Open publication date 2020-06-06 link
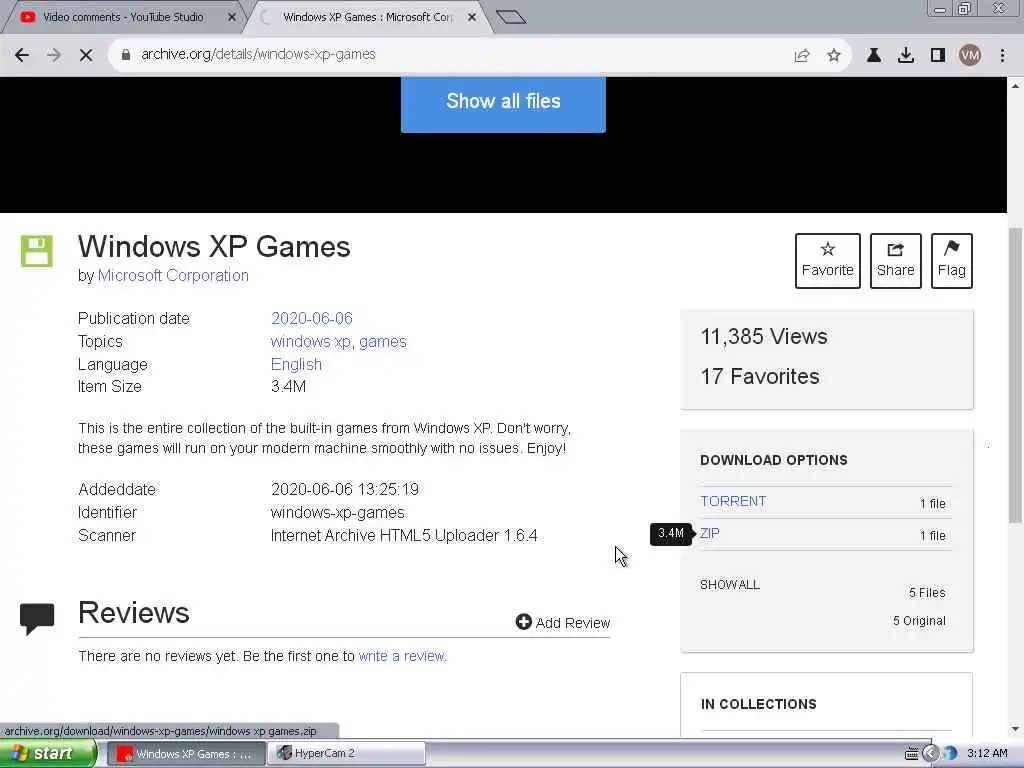This screenshot has height=768, width=1024. point(312,319)
